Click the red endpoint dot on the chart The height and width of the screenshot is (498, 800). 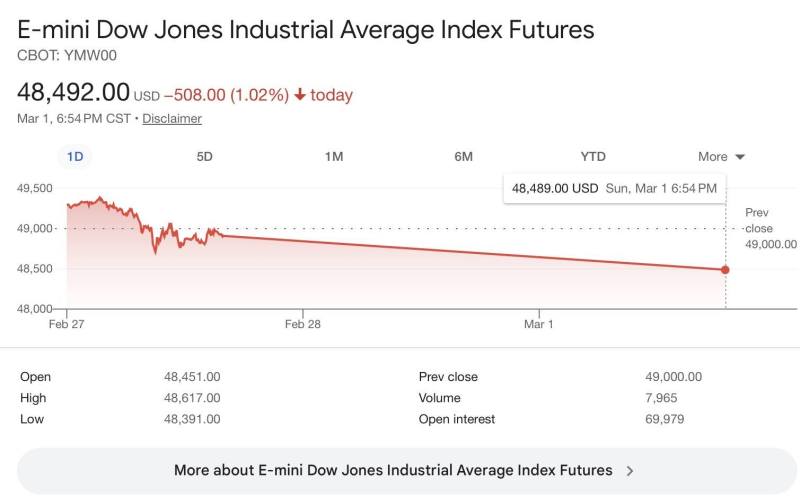tap(725, 269)
